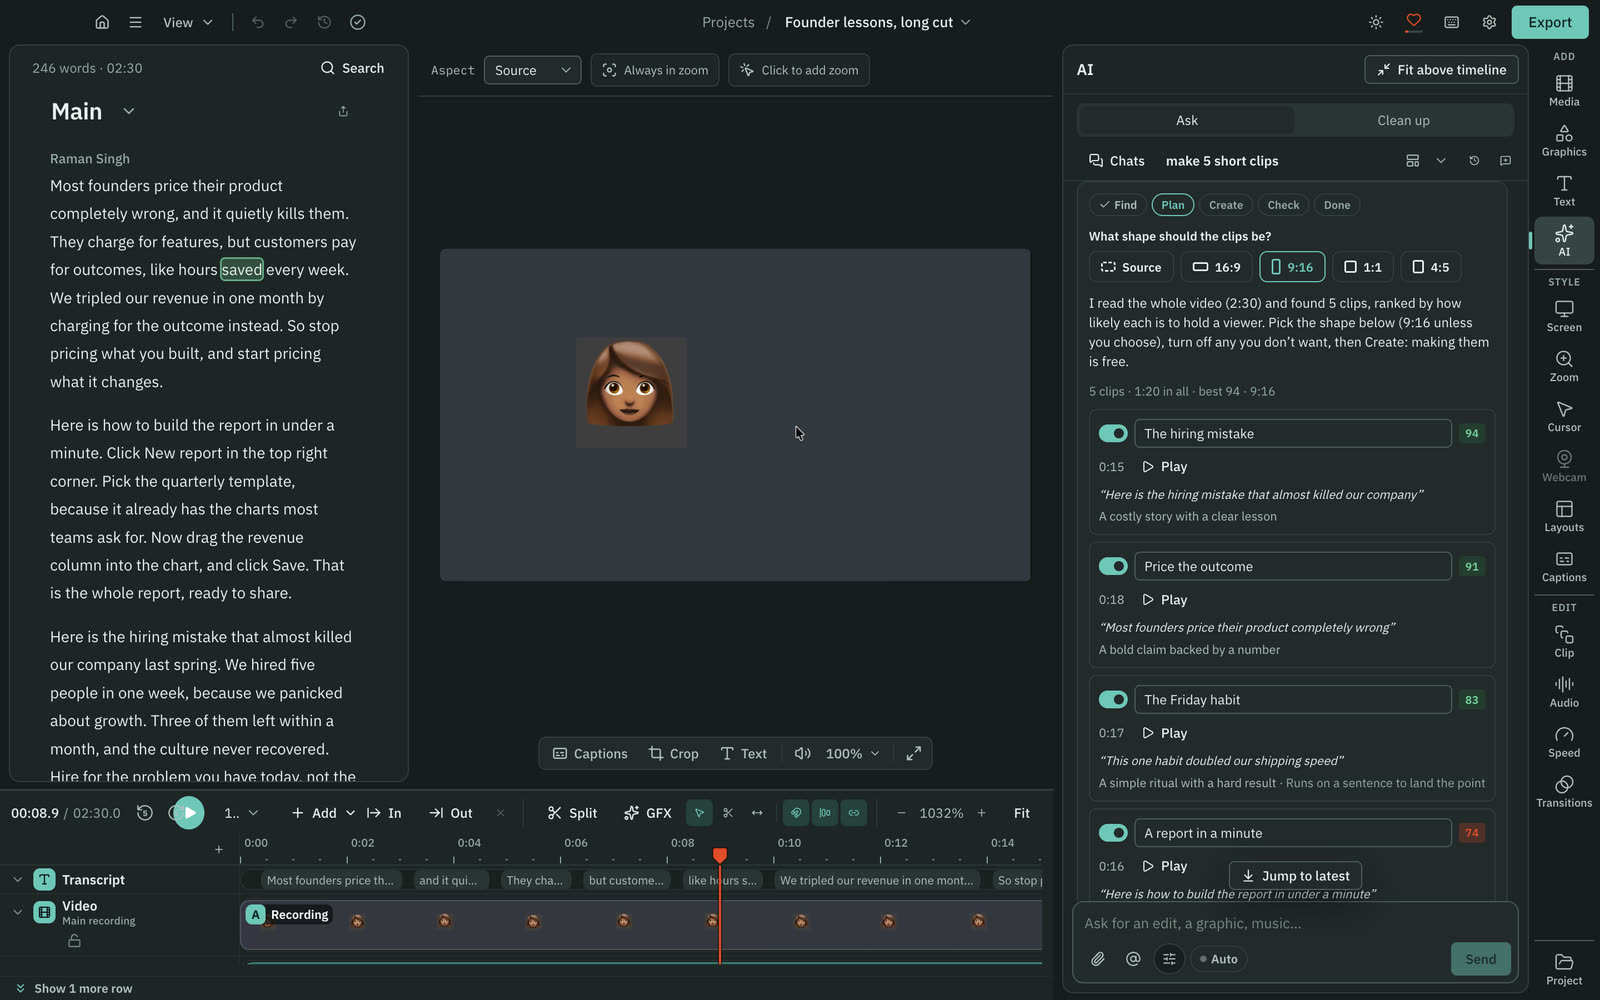Click the attach file paperclip icon
The height and width of the screenshot is (1000, 1600).
coord(1098,959)
